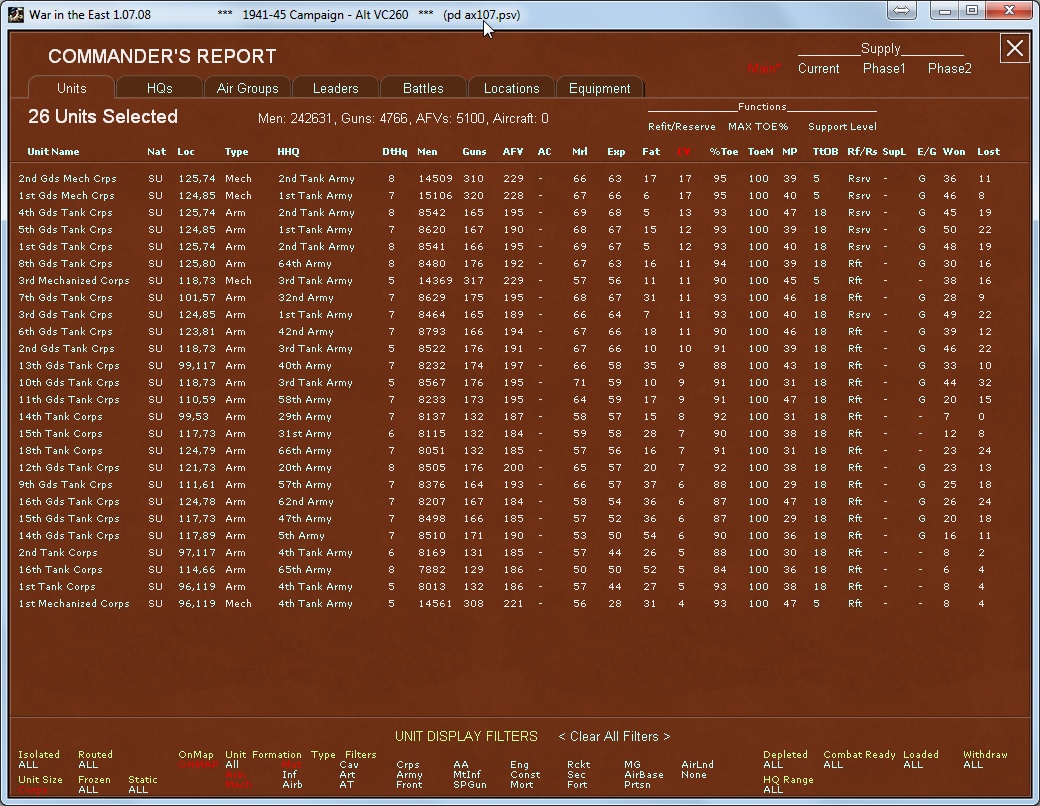Toggle the Routed filter value ALL
The height and width of the screenshot is (806, 1040).
tap(88, 765)
